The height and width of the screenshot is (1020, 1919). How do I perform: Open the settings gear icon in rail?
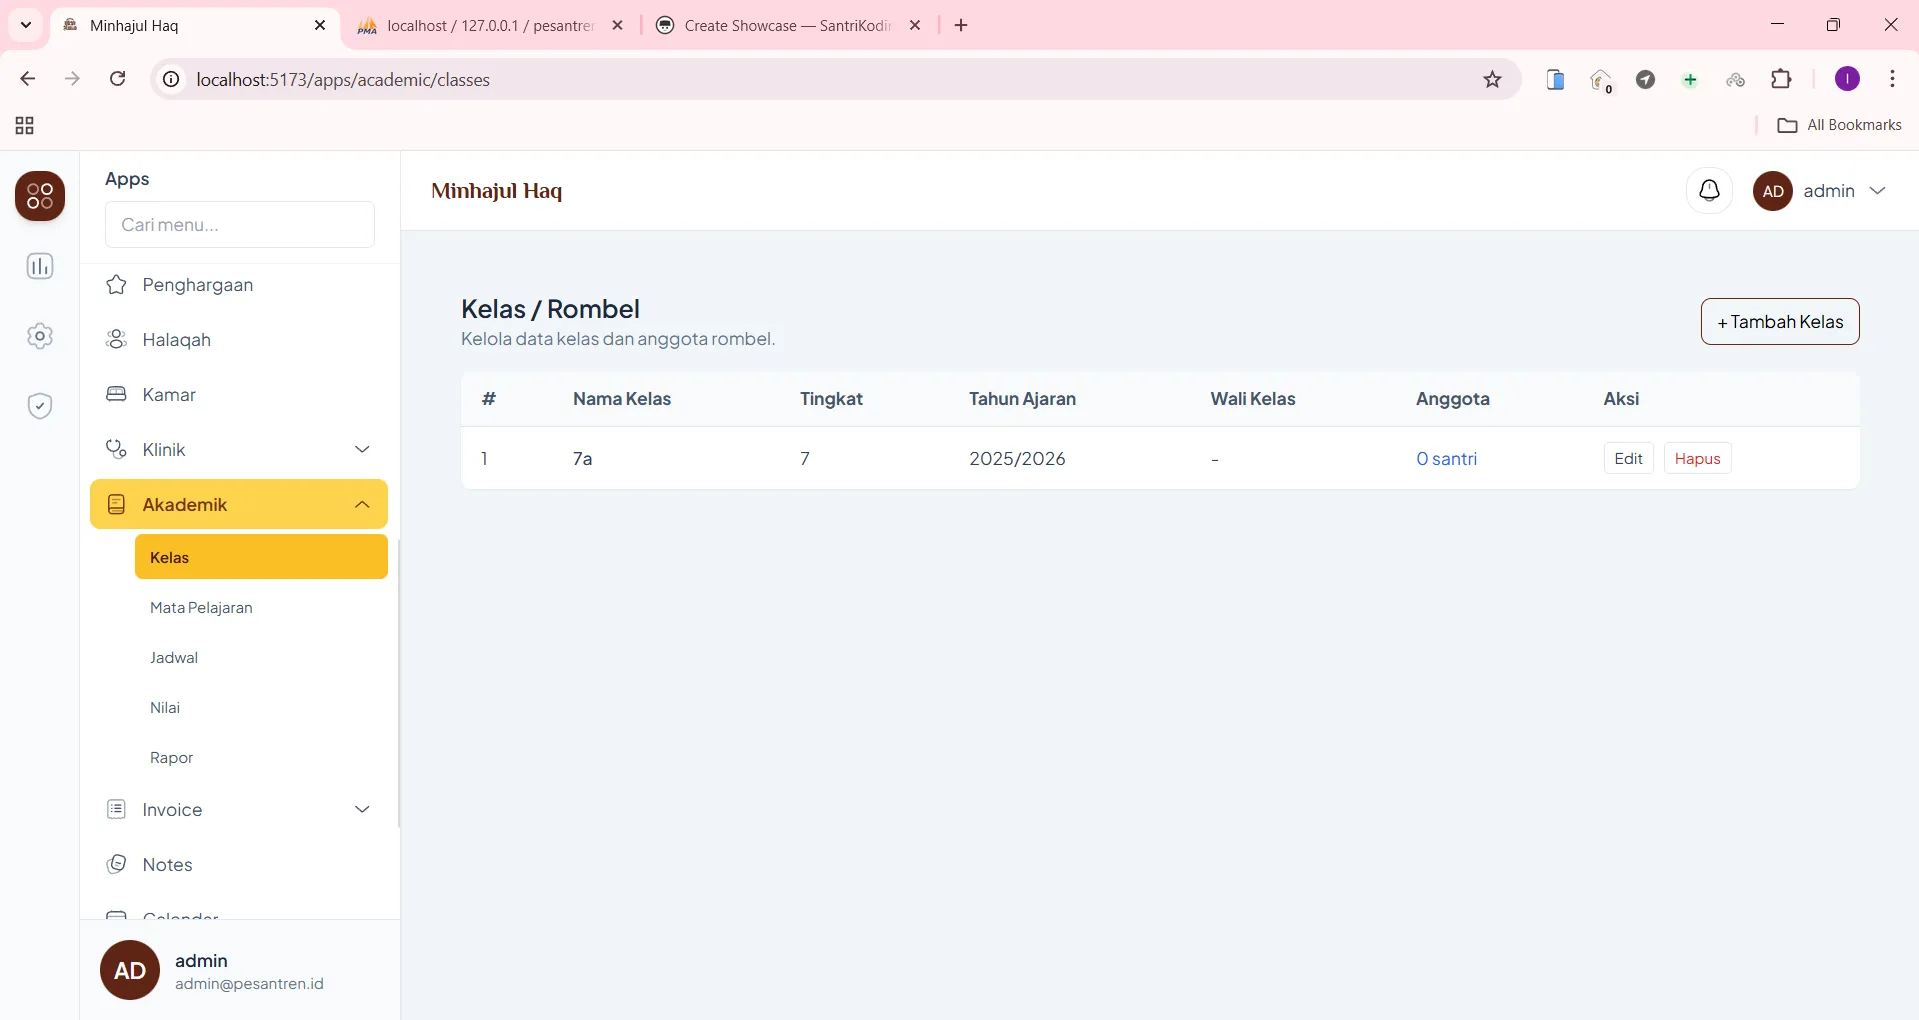40,336
